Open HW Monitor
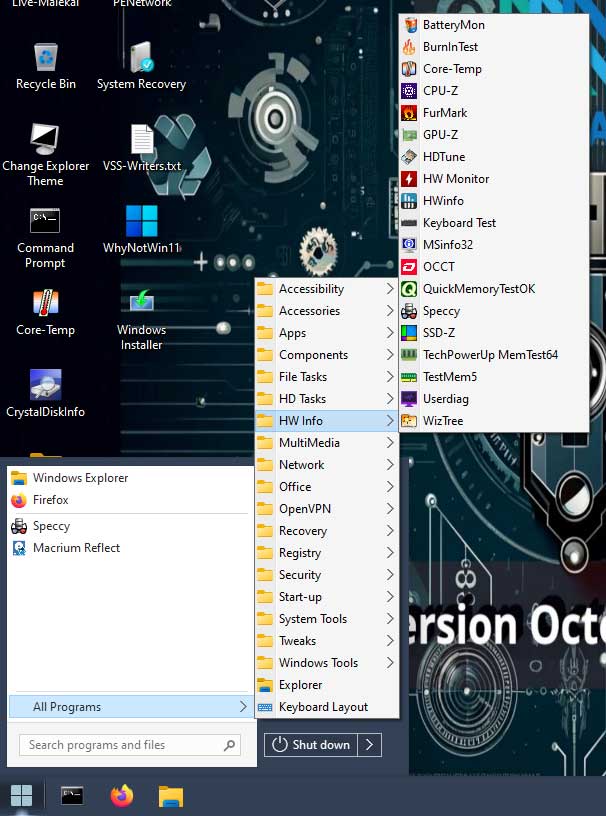The image size is (606, 816). 494,179
